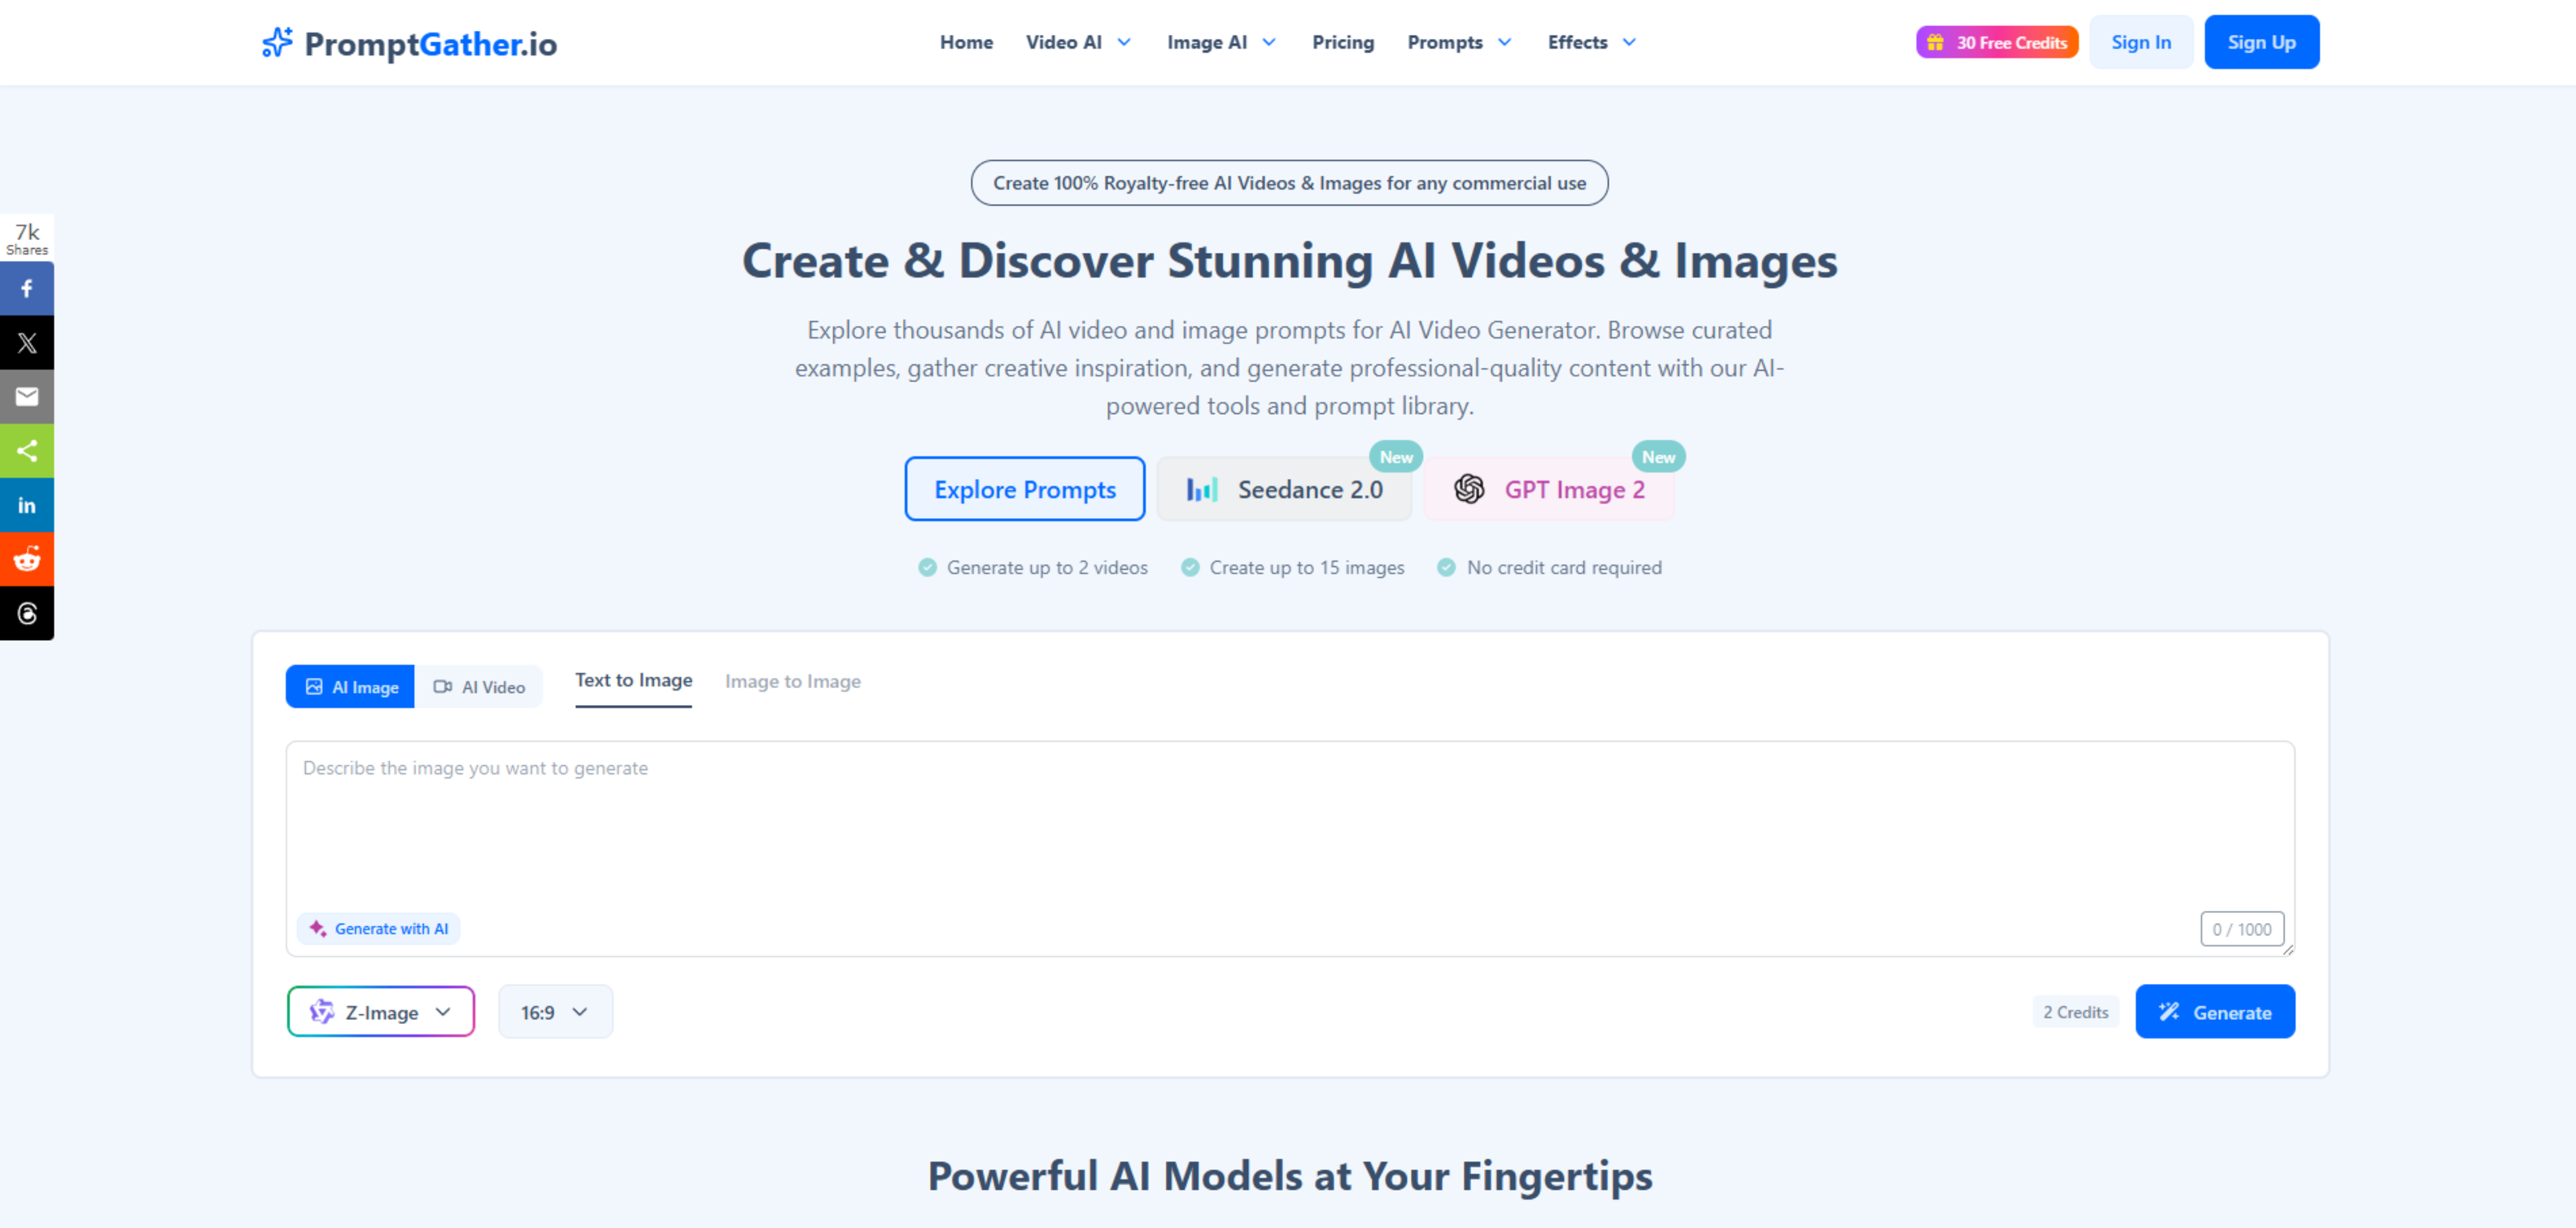Image resolution: width=2576 pixels, height=1228 pixels.
Task: Open the Seedance 2.0 button
Action: (1284, 489)
